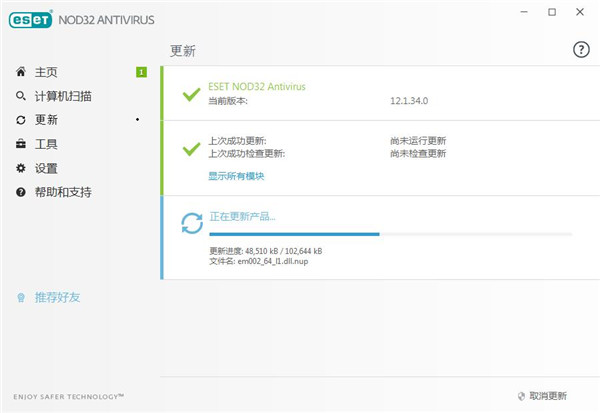Click the gift icon beside 推荐好友

21,297
